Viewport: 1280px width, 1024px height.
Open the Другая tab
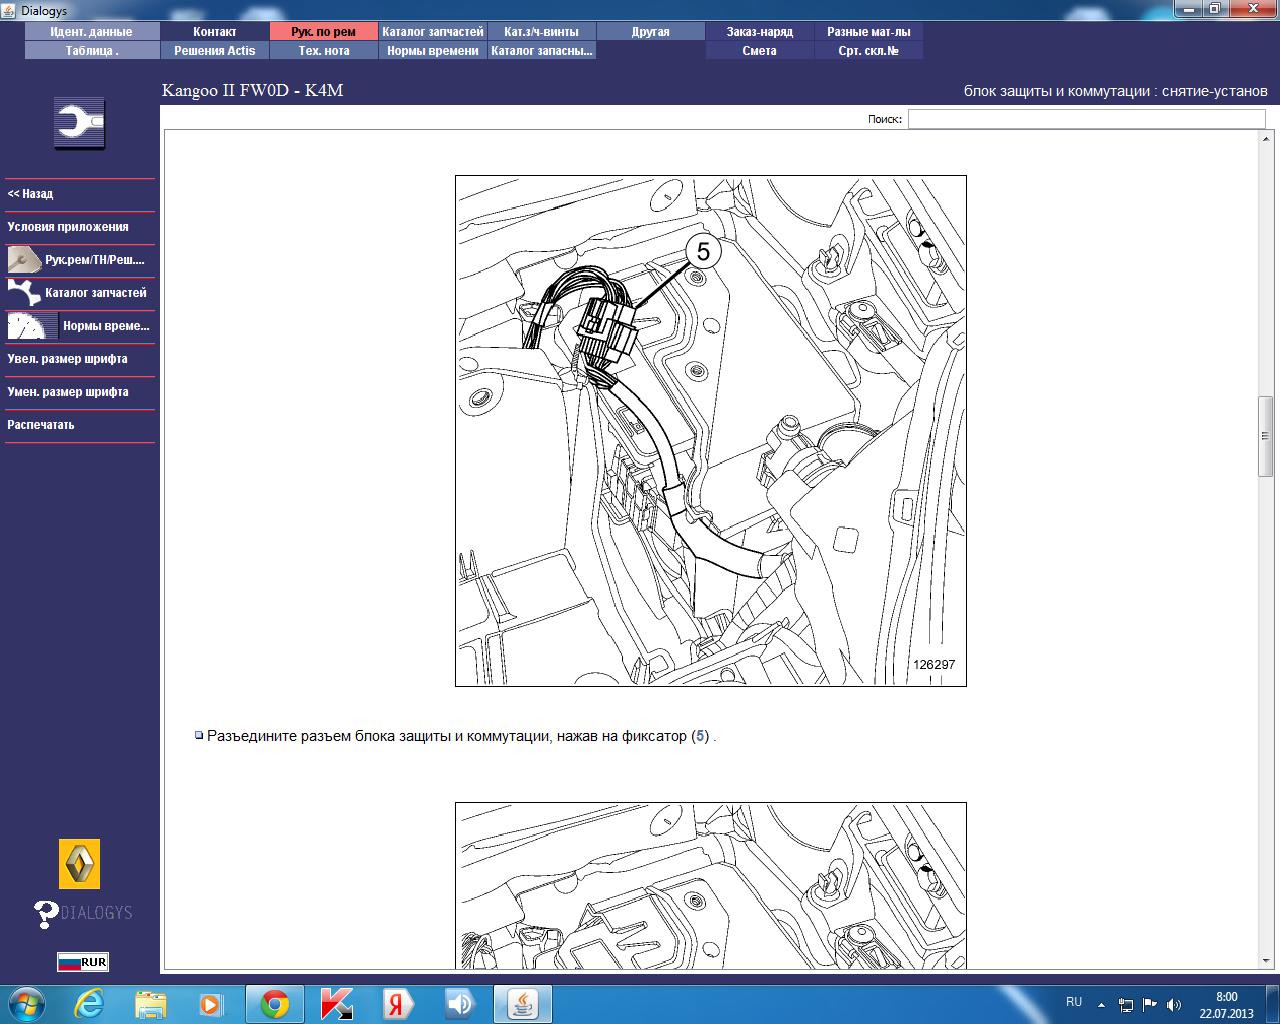(651, 32)
